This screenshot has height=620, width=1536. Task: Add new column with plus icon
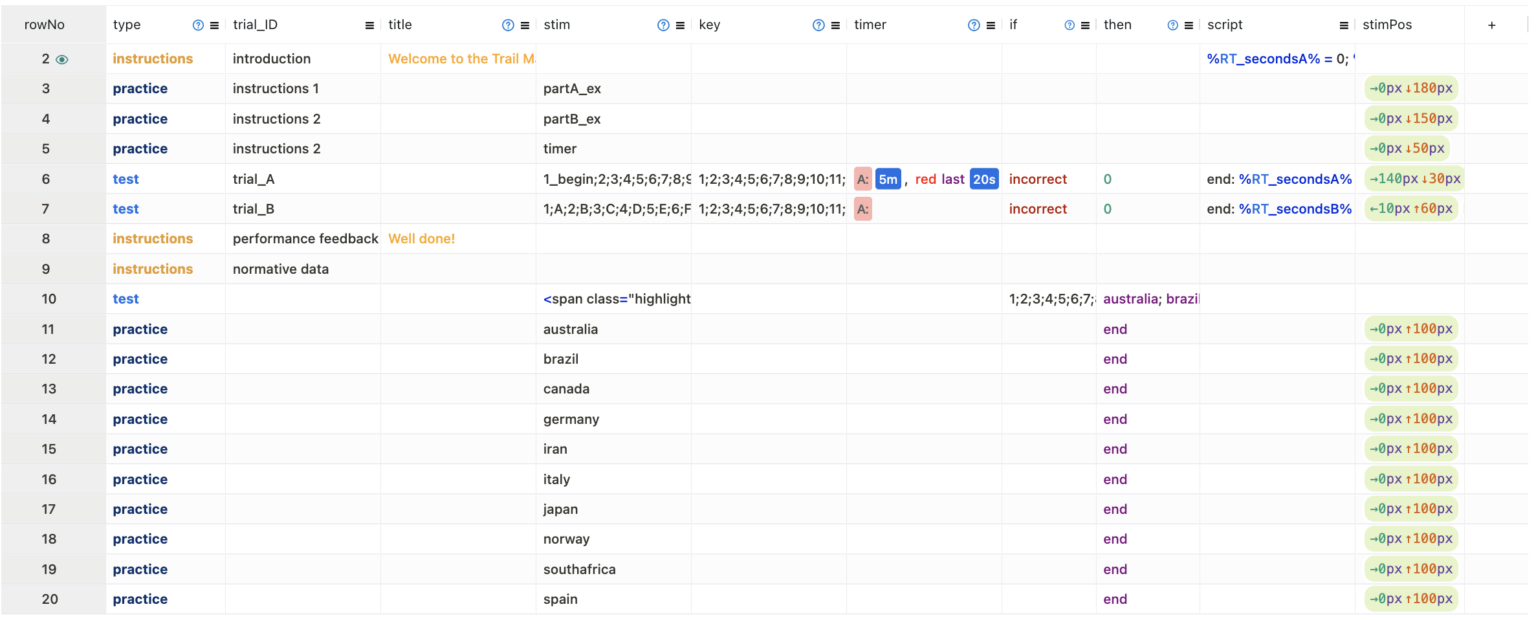pyautogui.click(x=1491, y=25)
